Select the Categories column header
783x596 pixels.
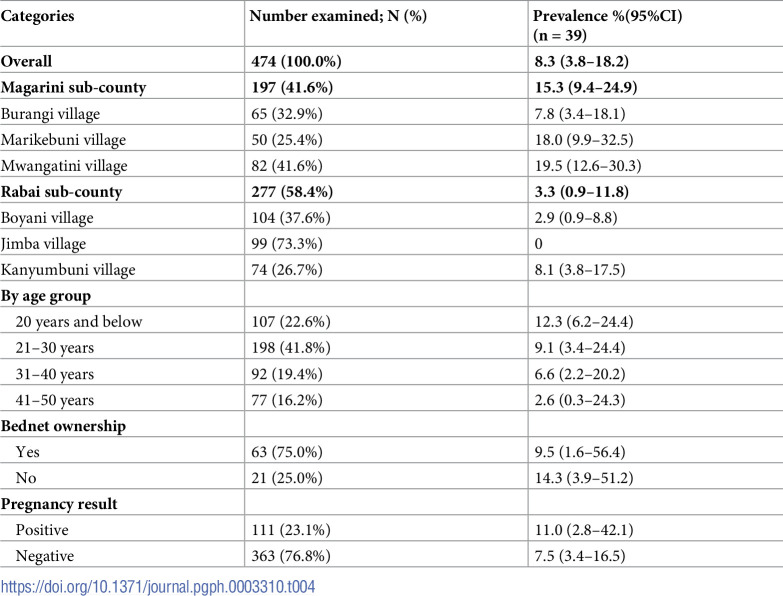37,16
